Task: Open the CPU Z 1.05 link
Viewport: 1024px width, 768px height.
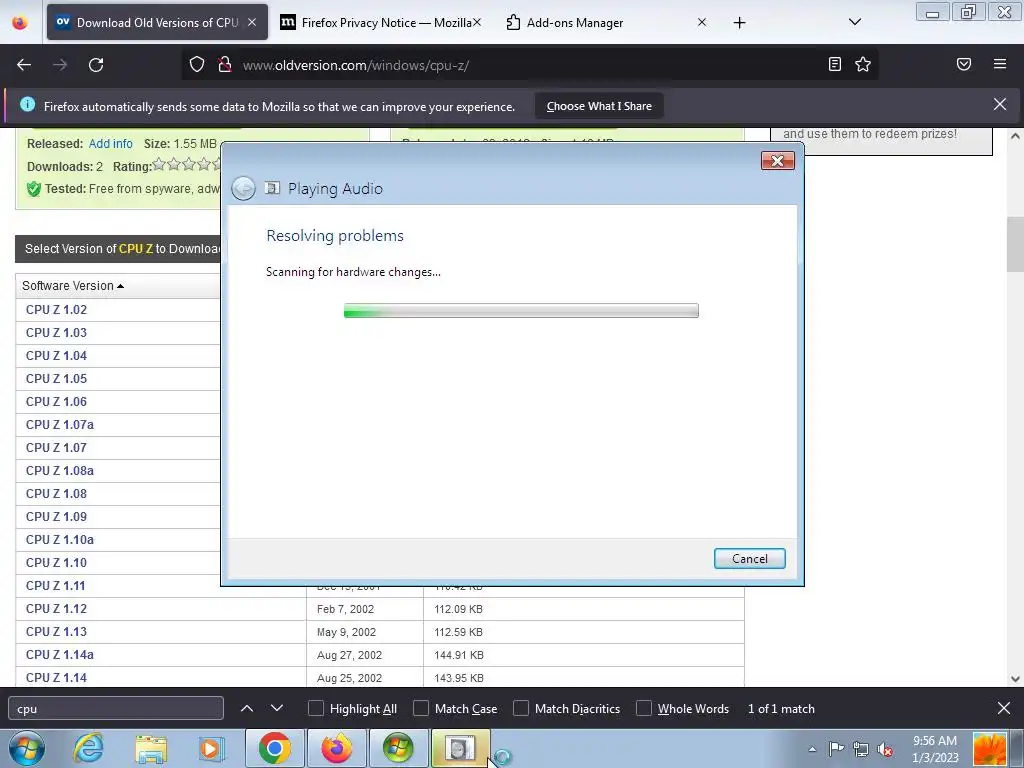Action: 56,379
